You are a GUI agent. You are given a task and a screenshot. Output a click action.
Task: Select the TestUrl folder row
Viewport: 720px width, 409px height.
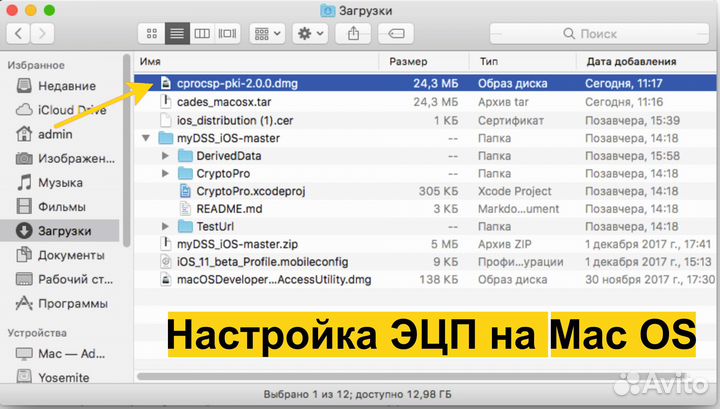(x=425, y=226)
